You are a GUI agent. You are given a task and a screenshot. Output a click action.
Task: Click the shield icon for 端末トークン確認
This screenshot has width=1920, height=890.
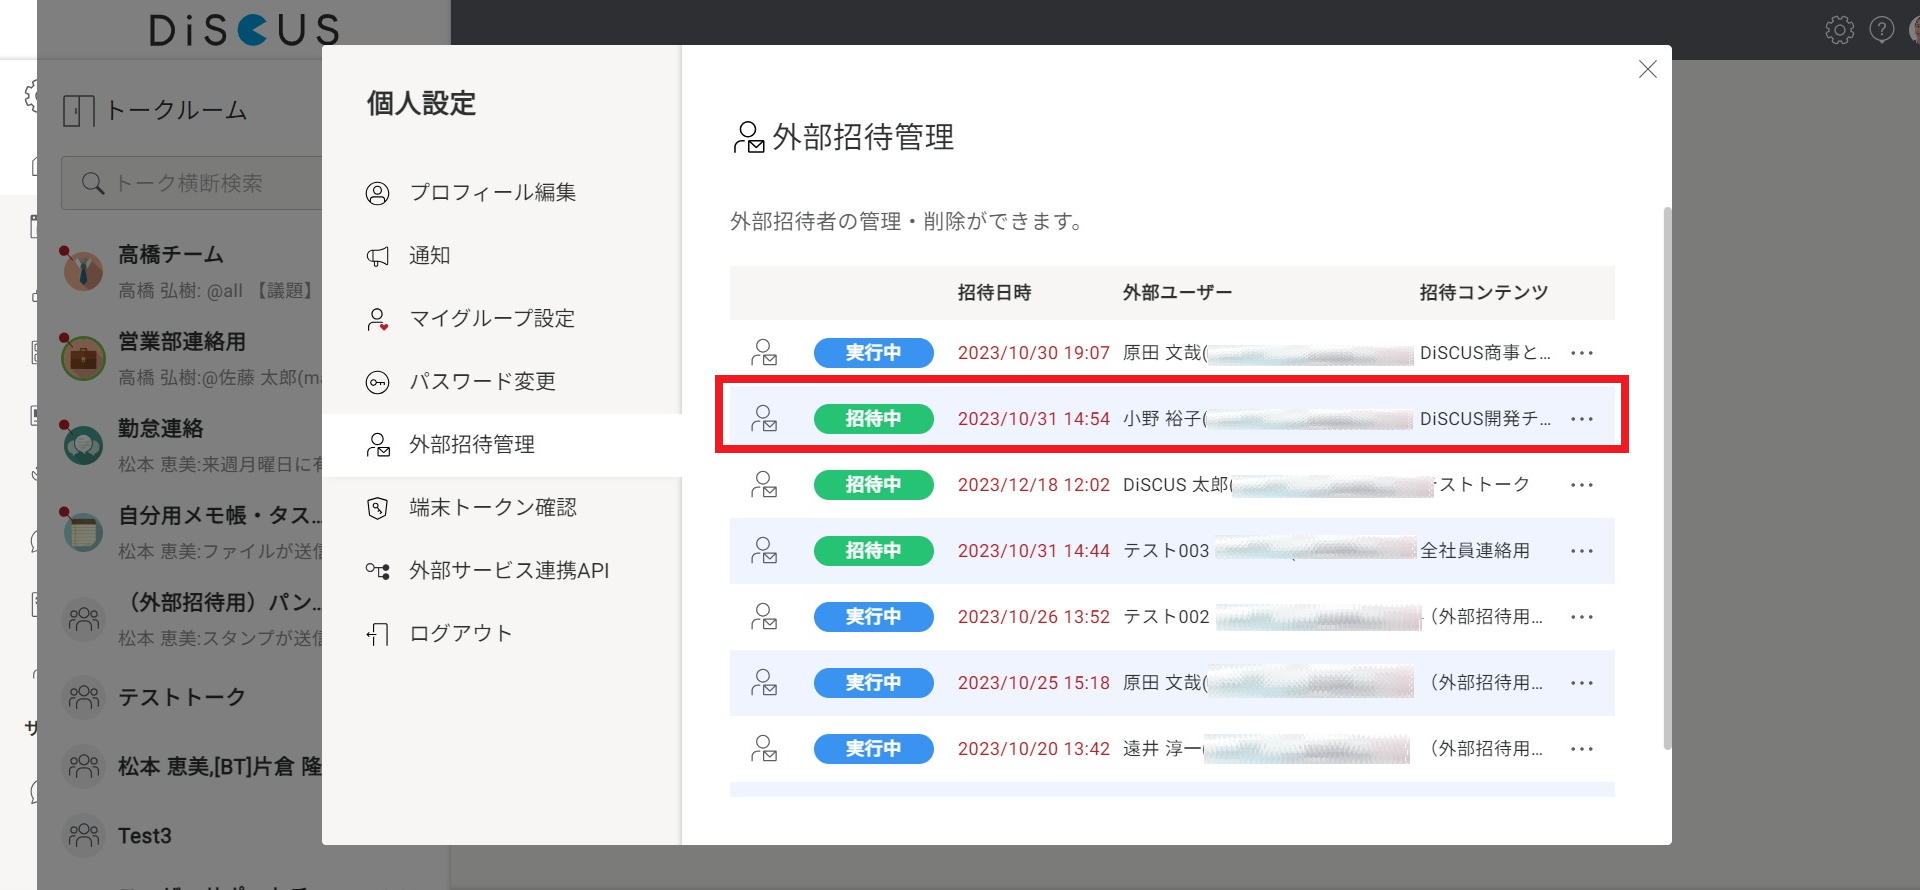377,508
